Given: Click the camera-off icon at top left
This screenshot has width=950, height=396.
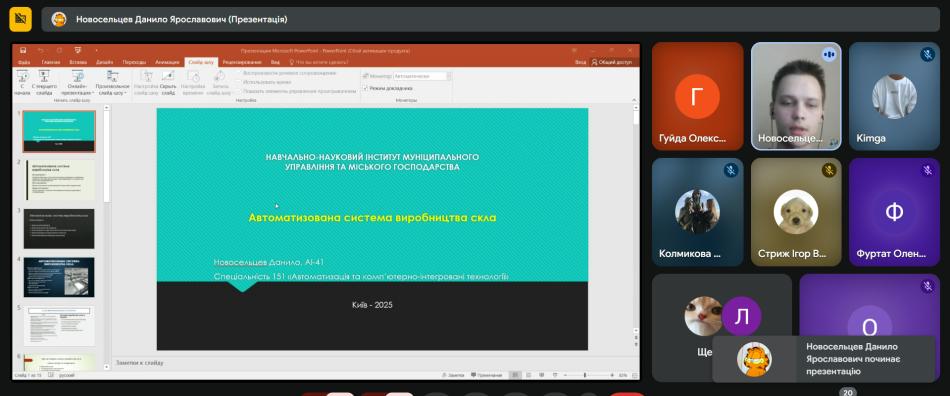Looking at the screenshot, I should click(x=20, y=19).
